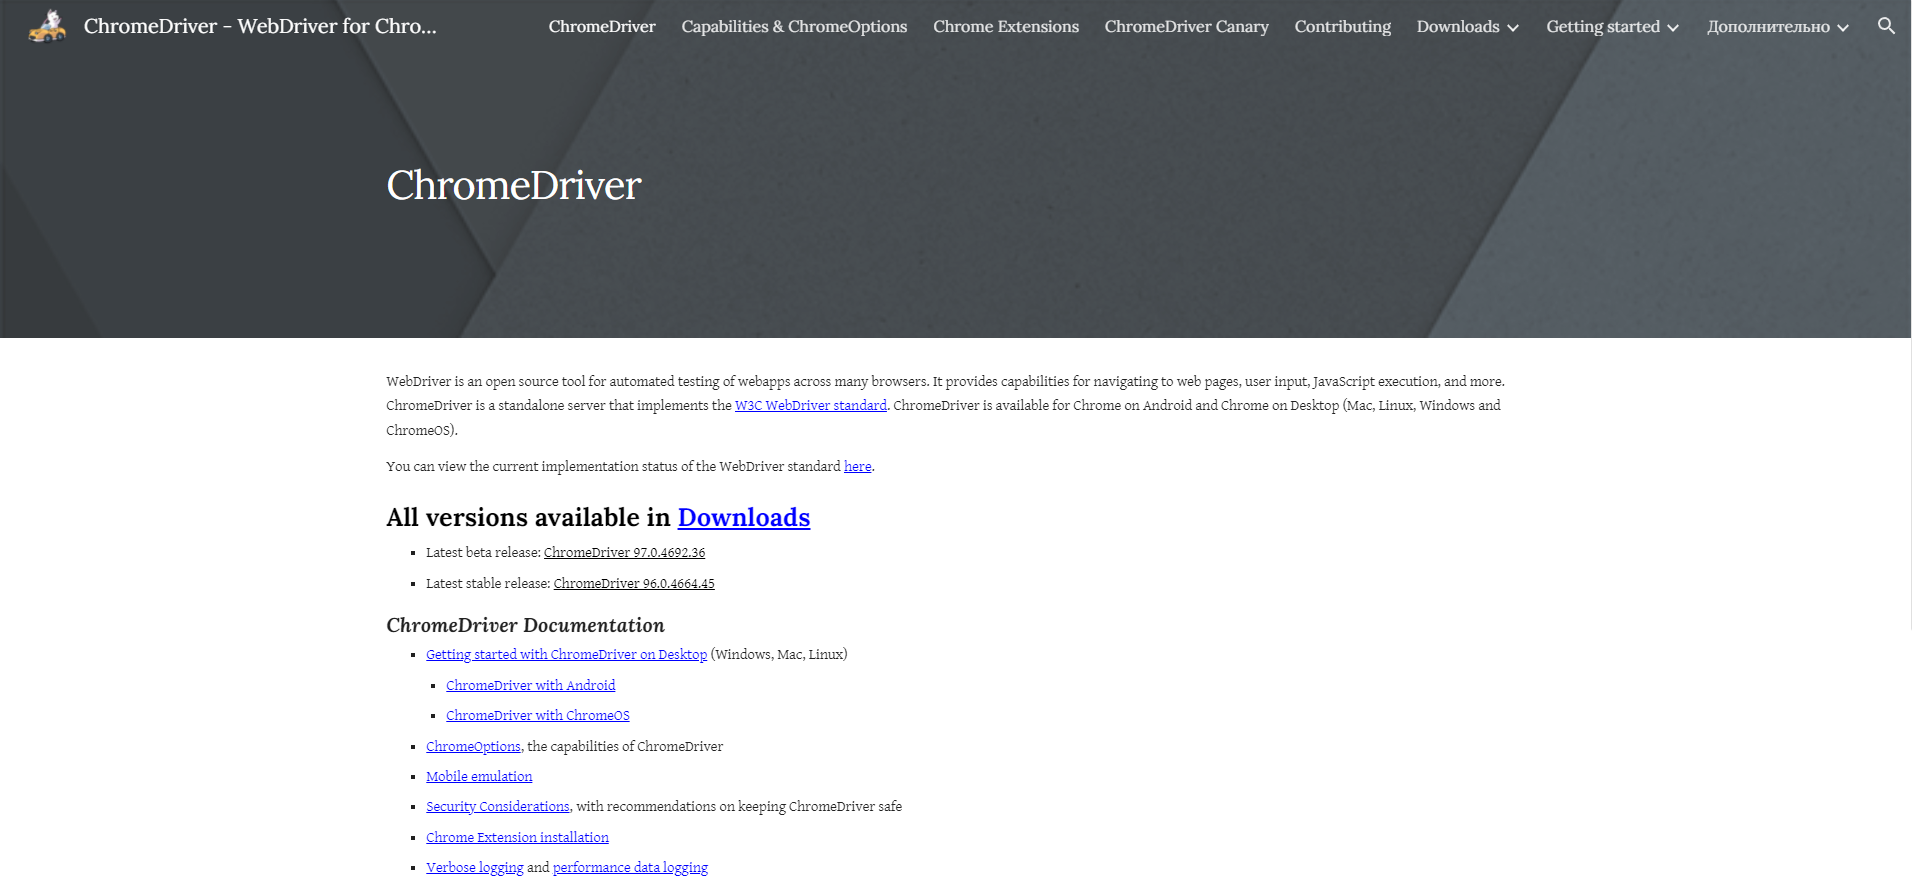Open Capabilities & ChromeOptions page
1912x886 pixels.
[x=794, y=27]
